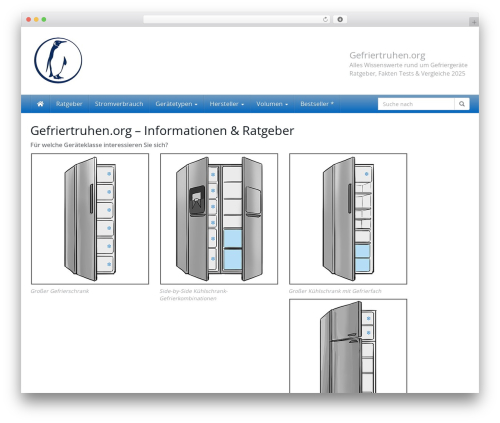Focus the 'Suche nach' search field
Image resolution: width=500 pixels, height=423 pixels.
(x=416, y=104)
